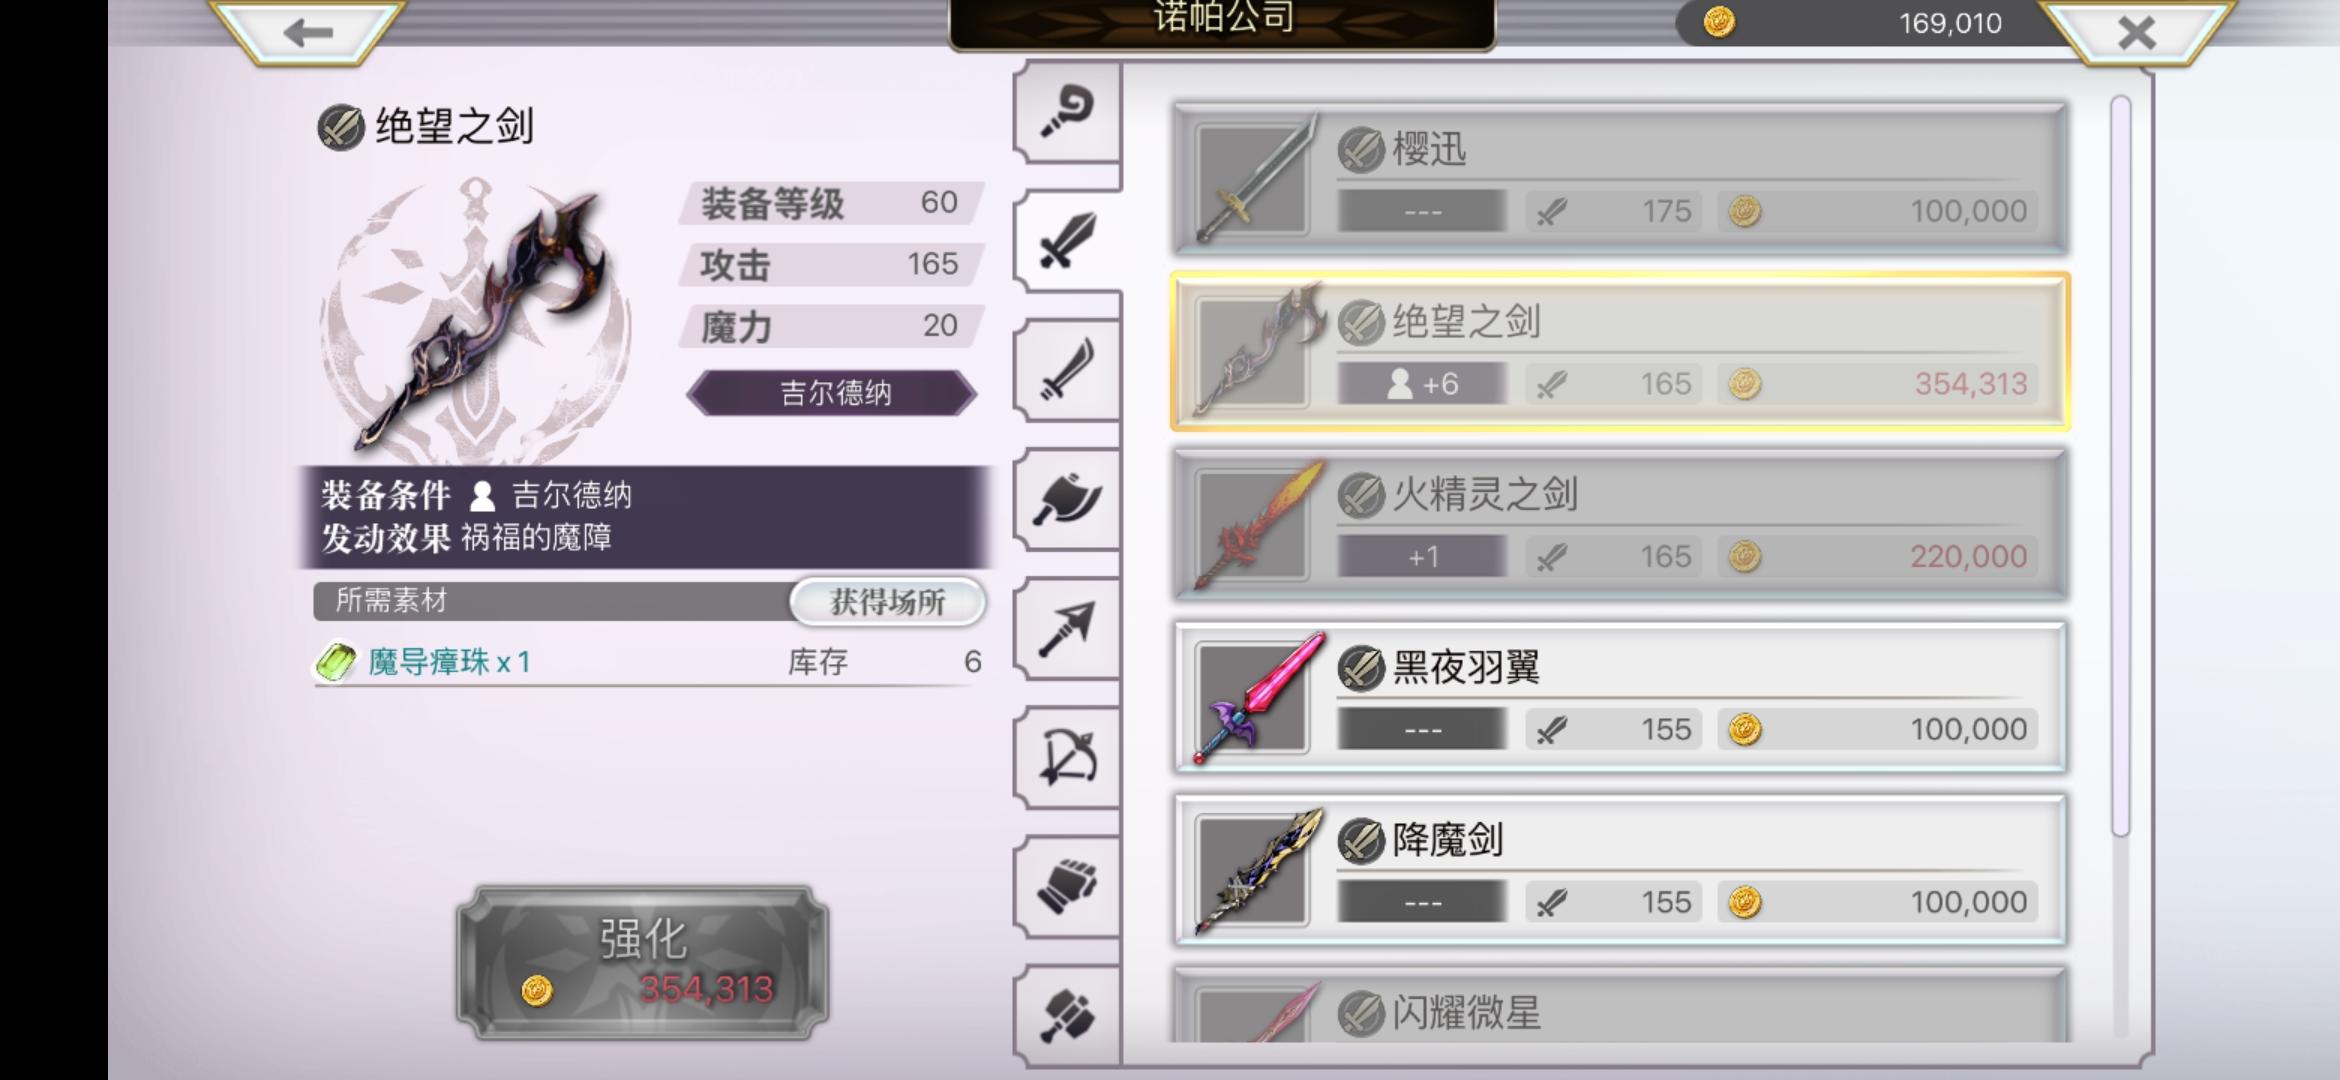Open the 获得场所 obtain location button
Screen dimensions: 2340x1080
tap(887, 602)
